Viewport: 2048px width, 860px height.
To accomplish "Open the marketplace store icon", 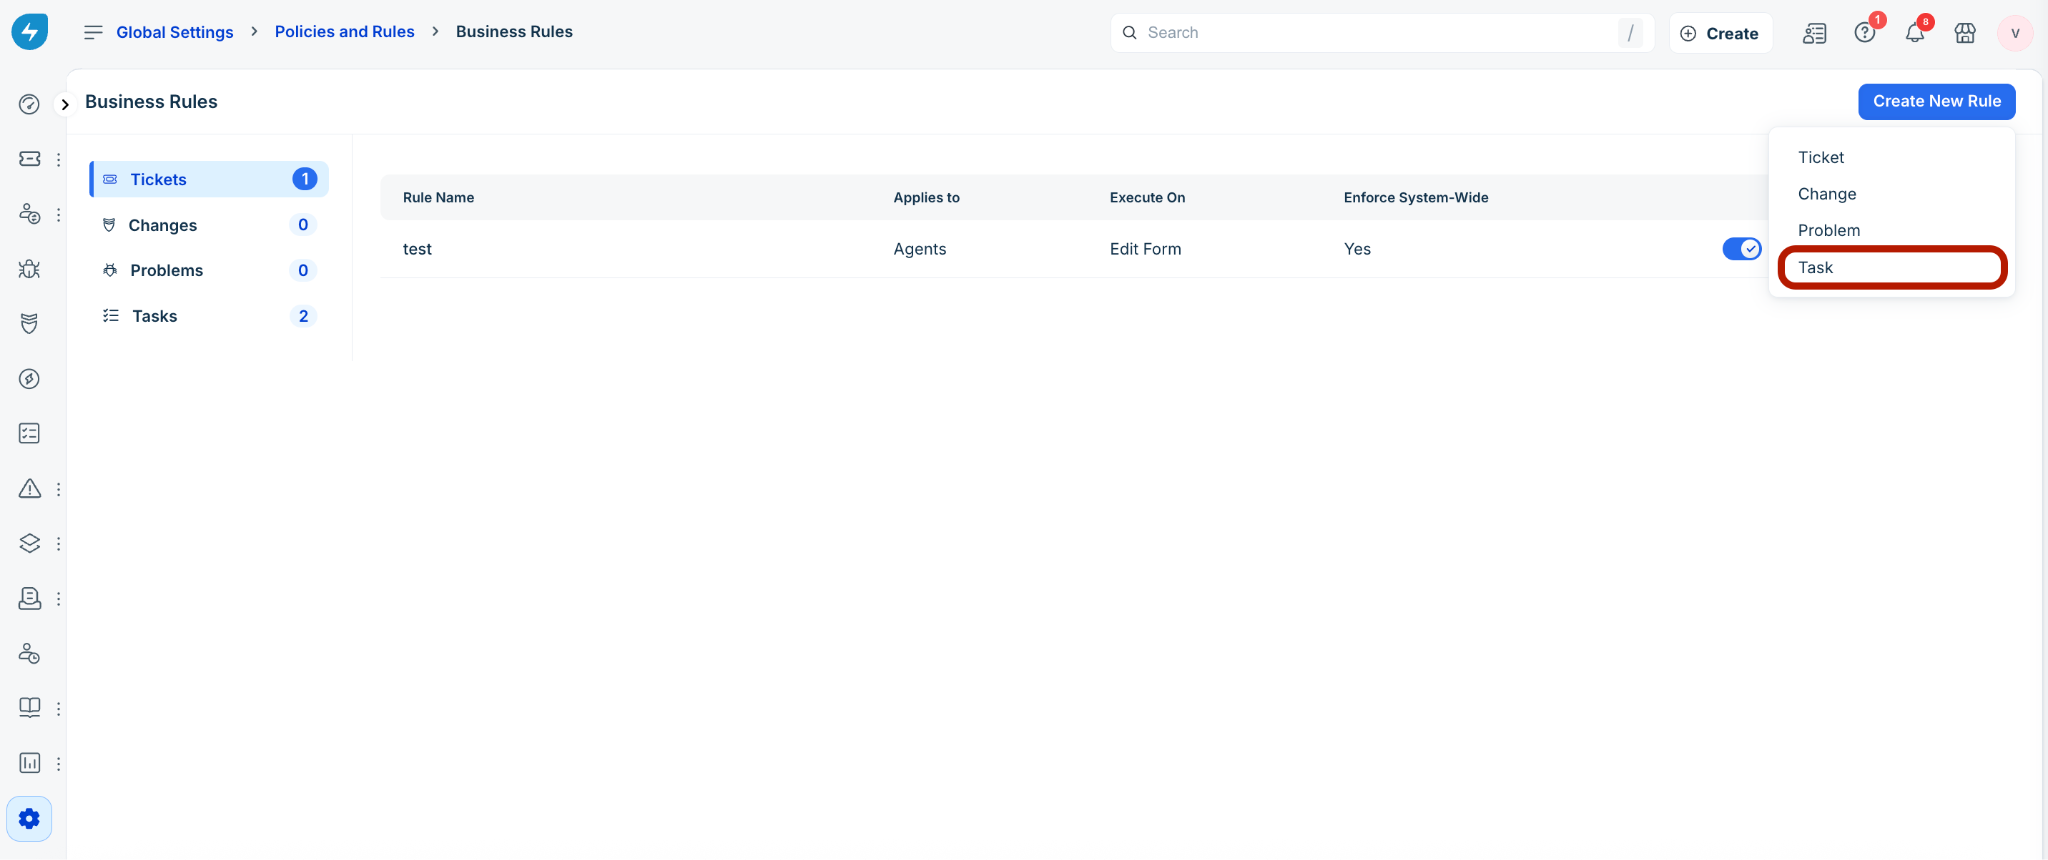I will (1965, 33).
